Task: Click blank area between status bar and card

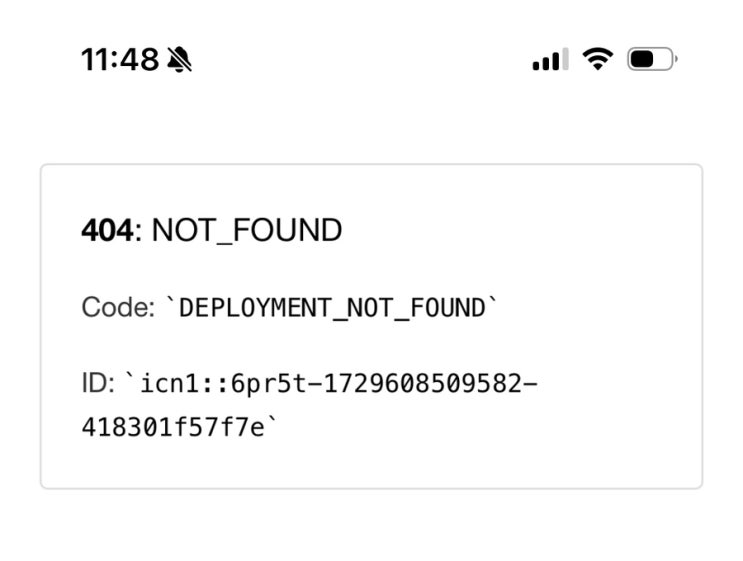Action: click(371, 125)
